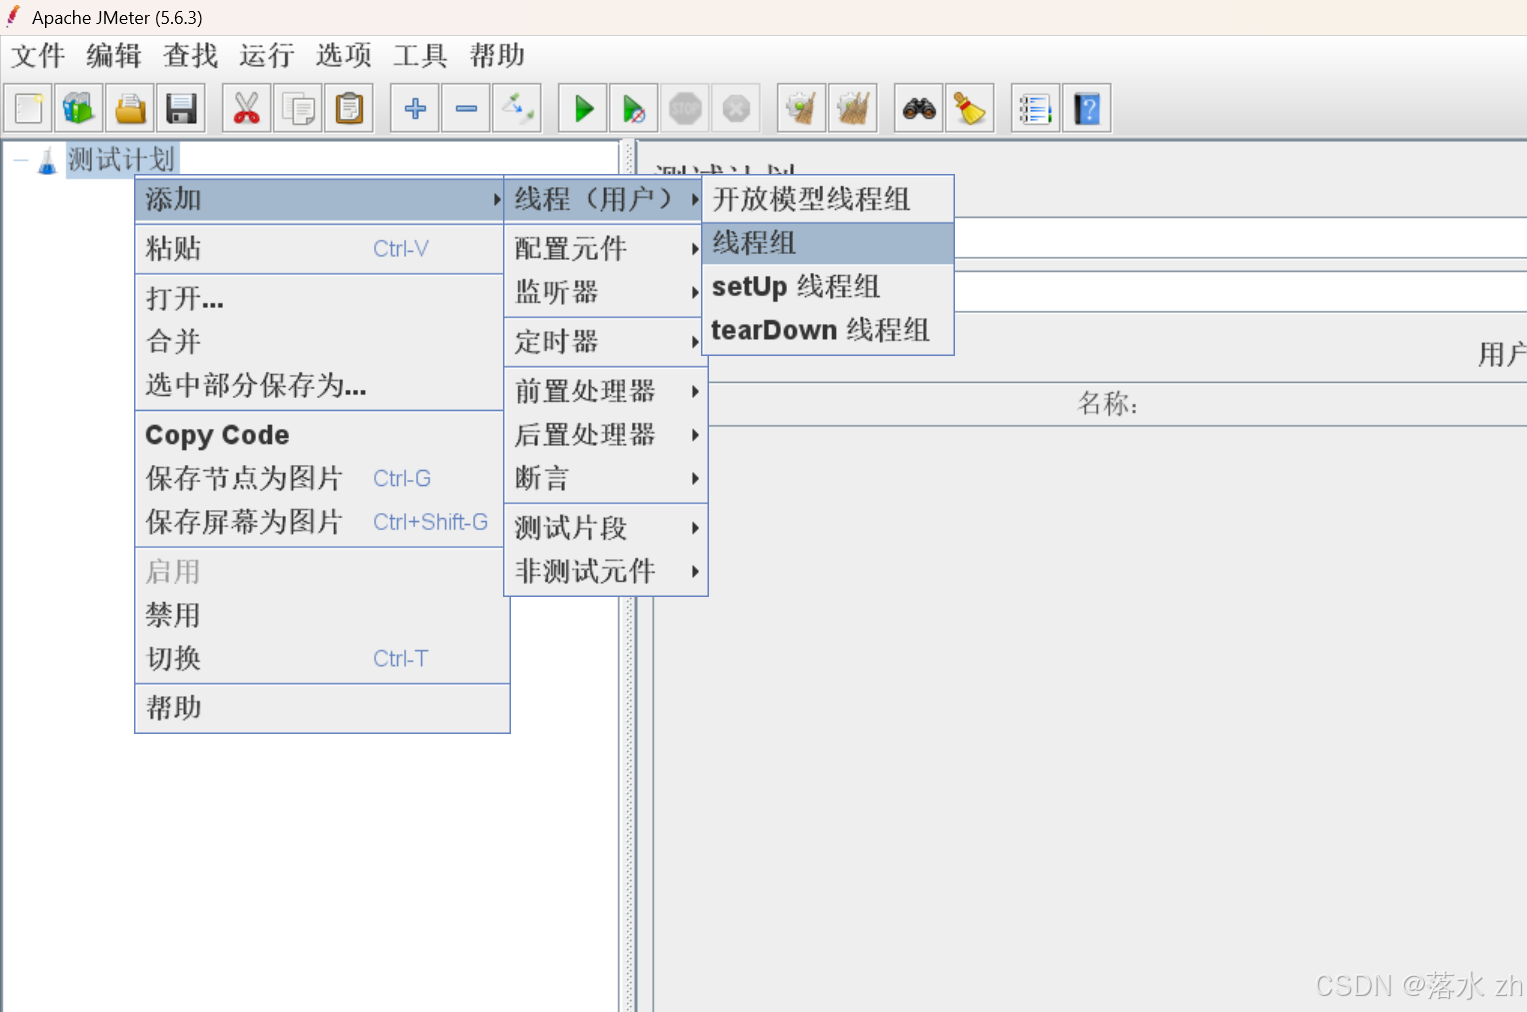Open the 编辑 menu
1527x1012 pixels.
(x=114, y=55)
